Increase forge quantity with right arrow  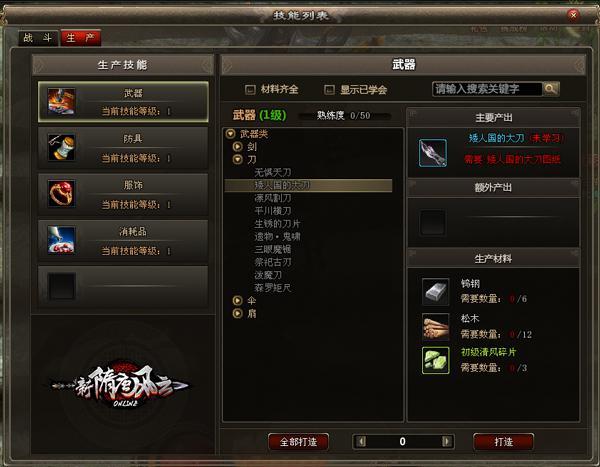click(446, 442)
